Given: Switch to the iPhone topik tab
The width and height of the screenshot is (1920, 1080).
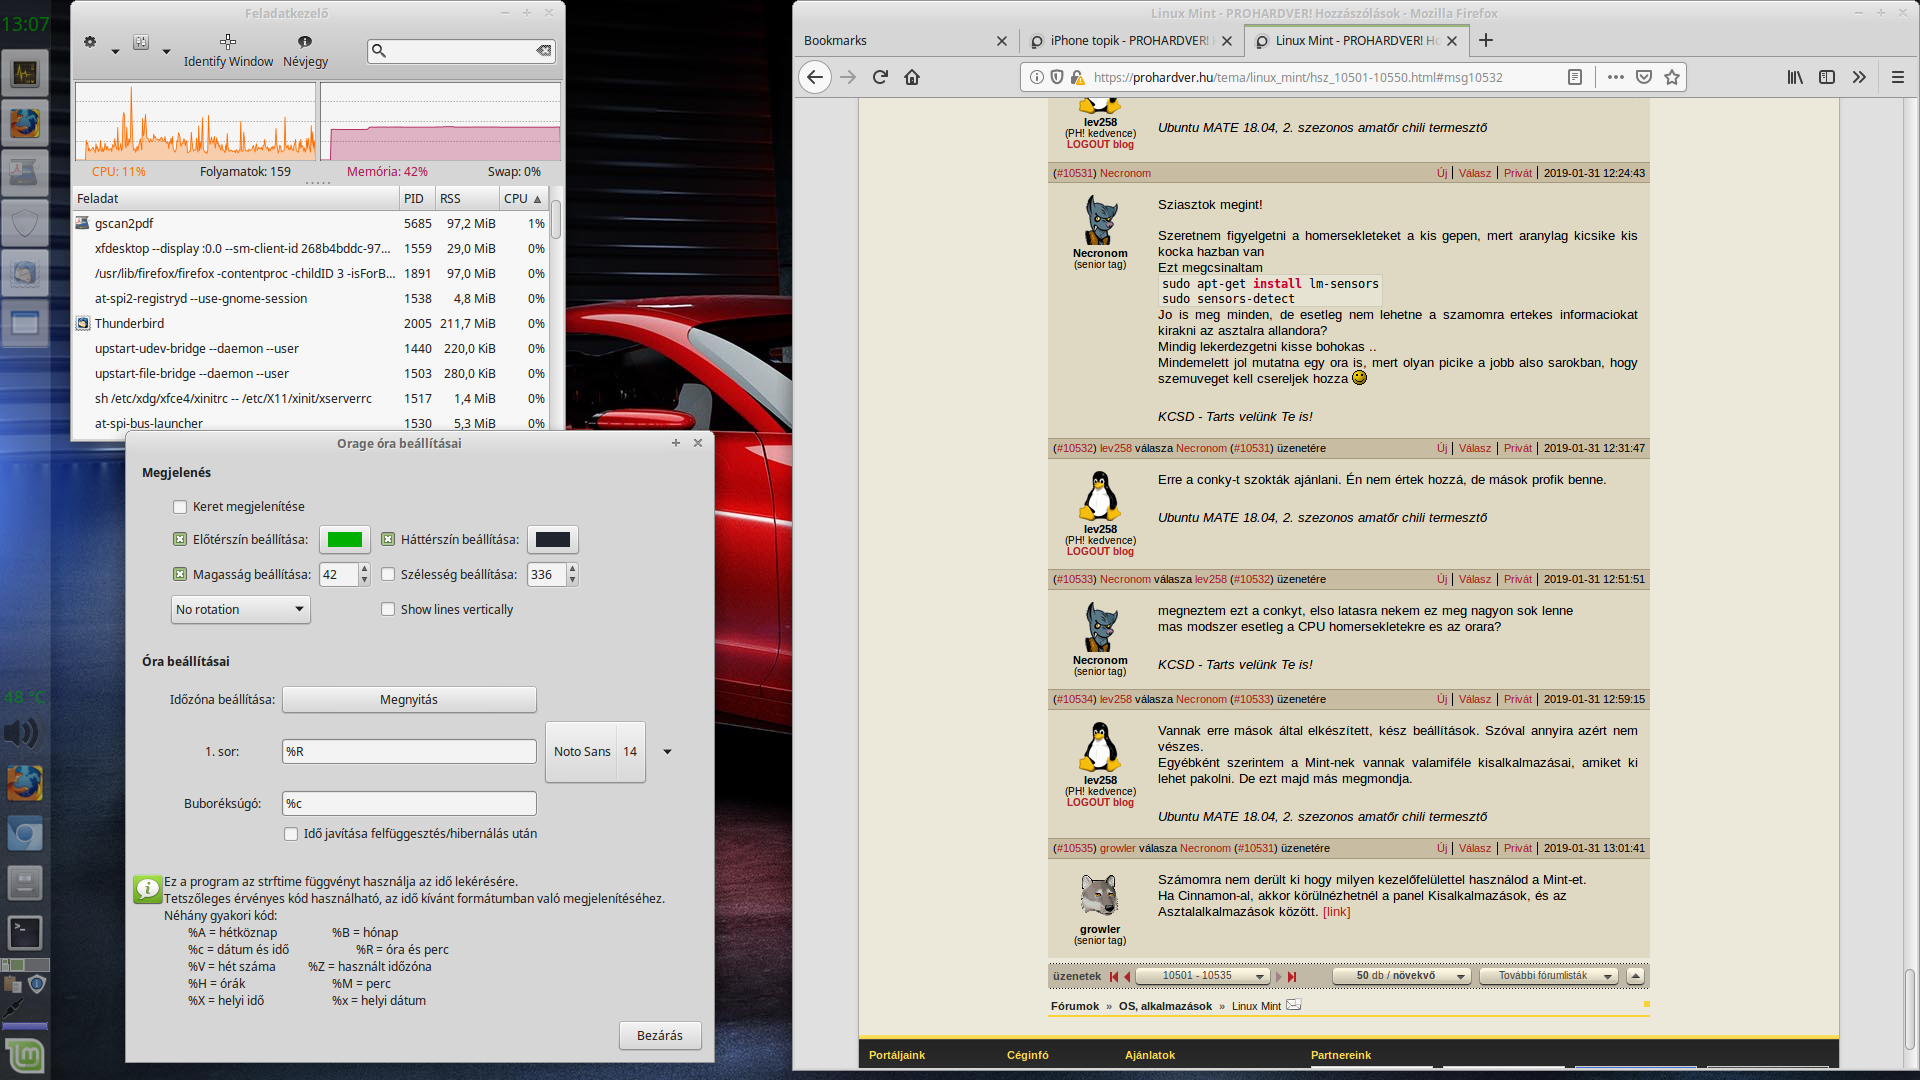Looking at the screenshot, I should click(x=1130, y=41).
